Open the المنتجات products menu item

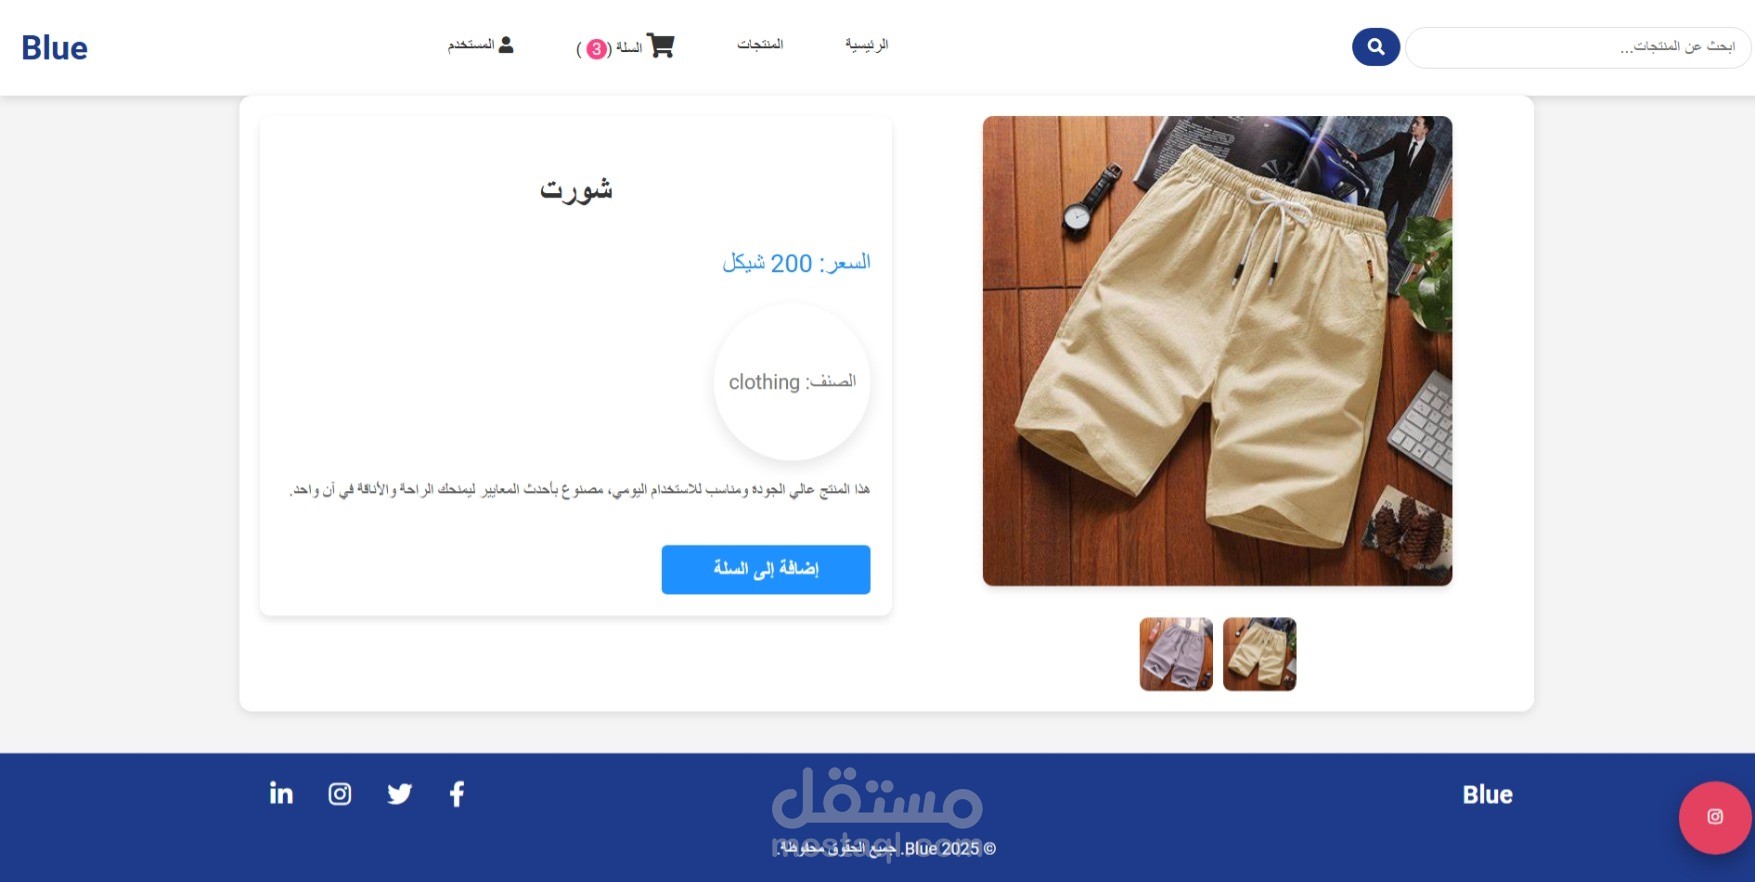[x=760, y=45]
